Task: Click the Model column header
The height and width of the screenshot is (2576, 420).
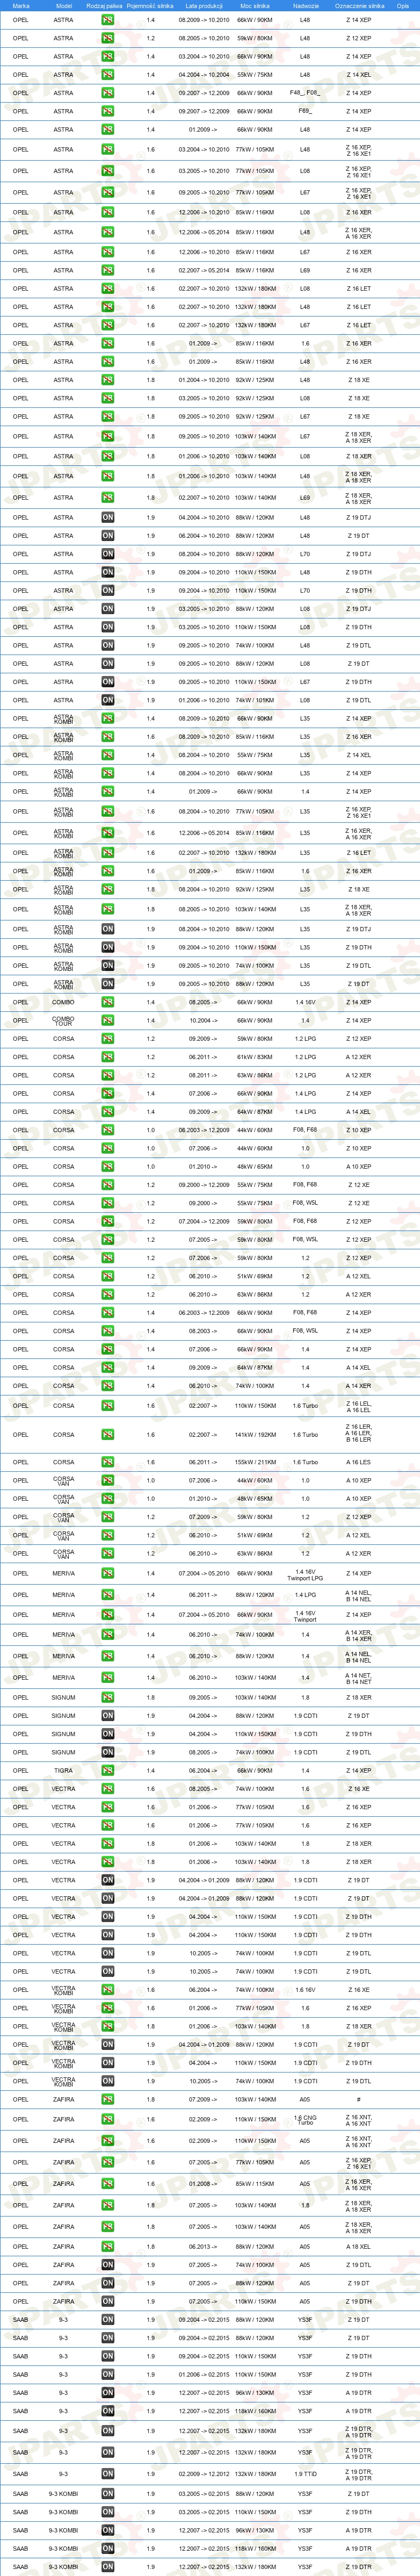Action: (x=63, y=6)
